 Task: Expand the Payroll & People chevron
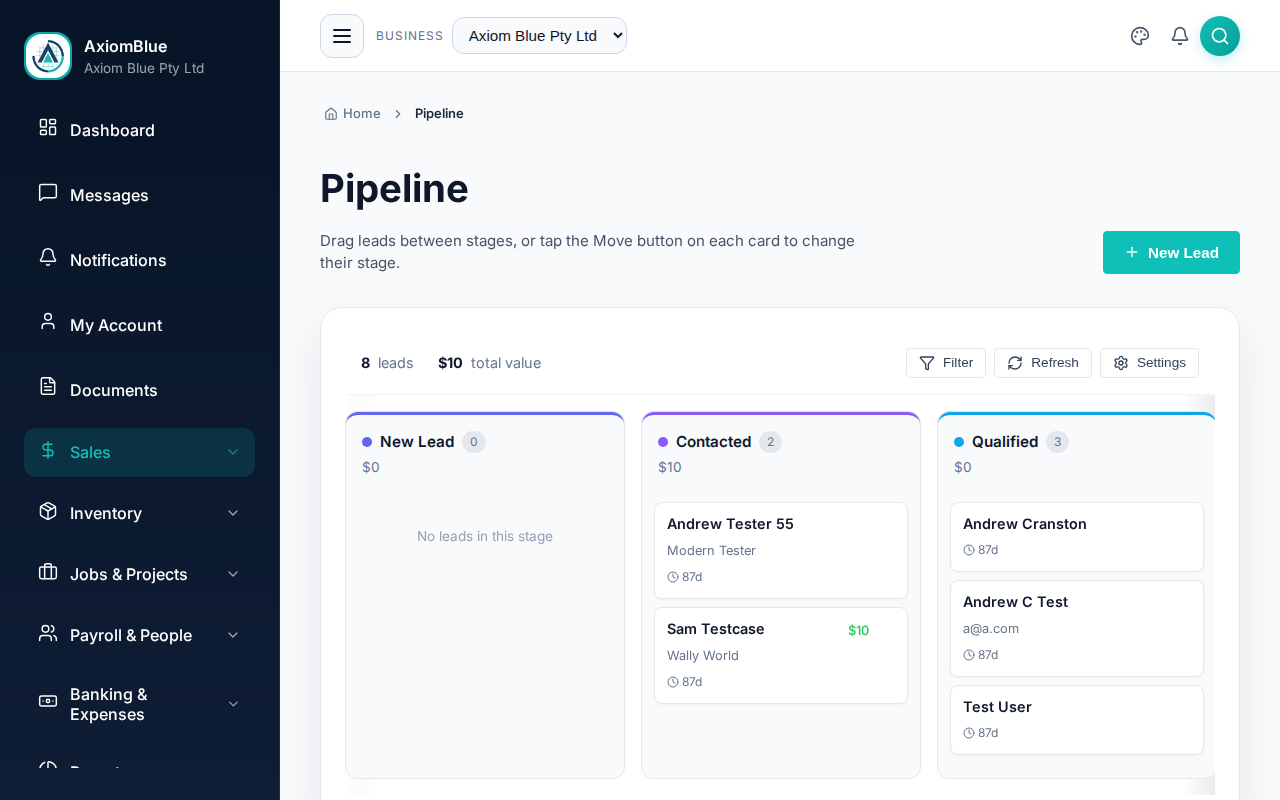pyautogui.click(x=233, y=635)
